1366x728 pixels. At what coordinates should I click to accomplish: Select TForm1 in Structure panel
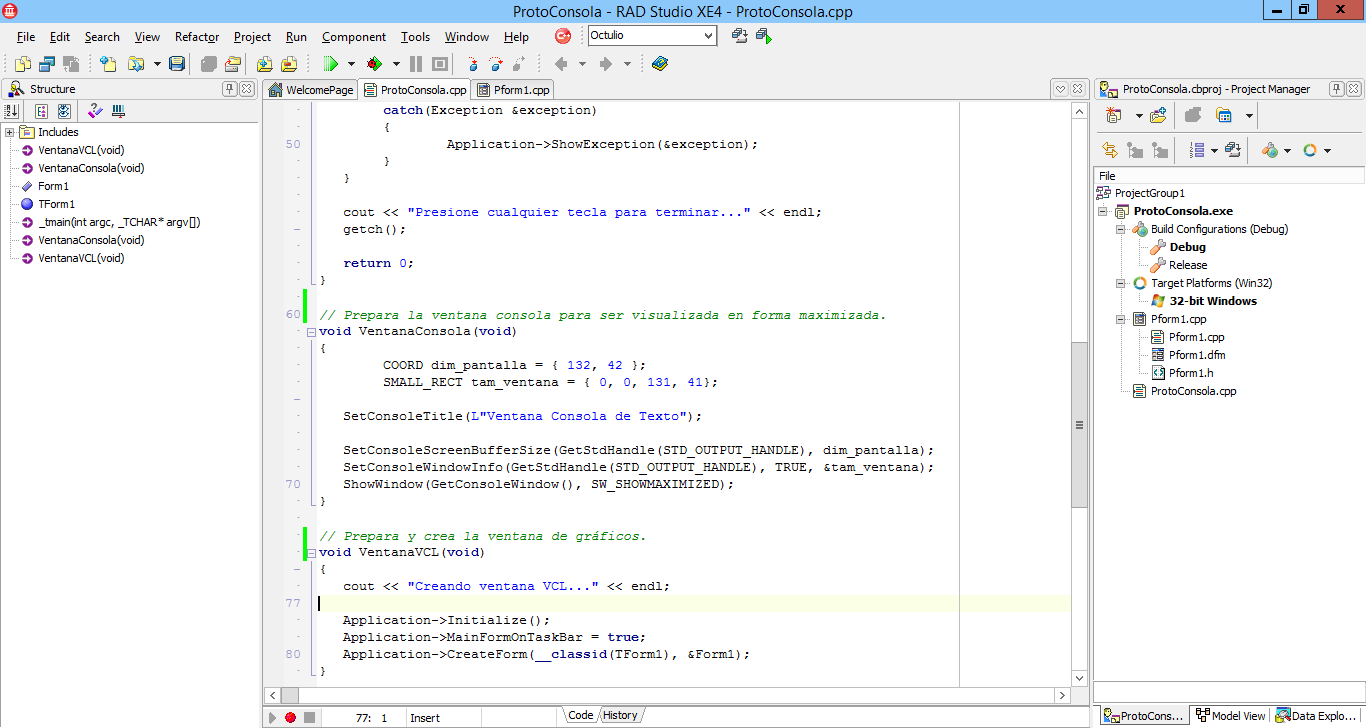[56, 204]
